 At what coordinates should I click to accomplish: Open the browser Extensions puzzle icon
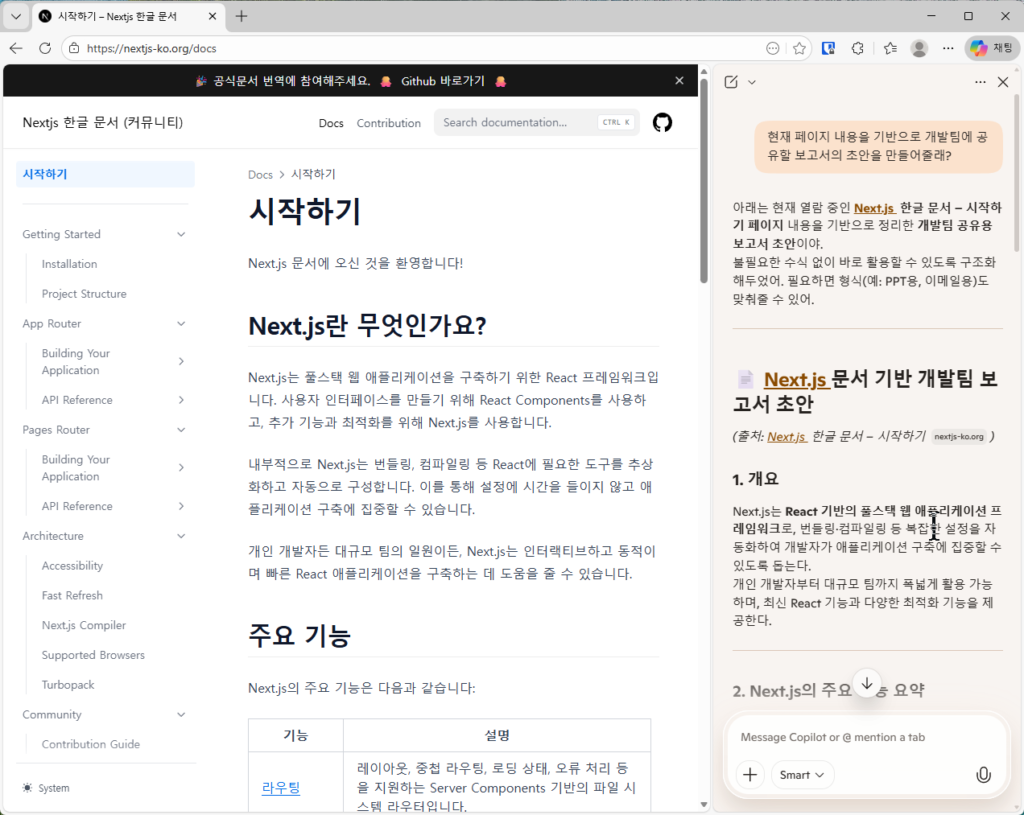[857, 48]
